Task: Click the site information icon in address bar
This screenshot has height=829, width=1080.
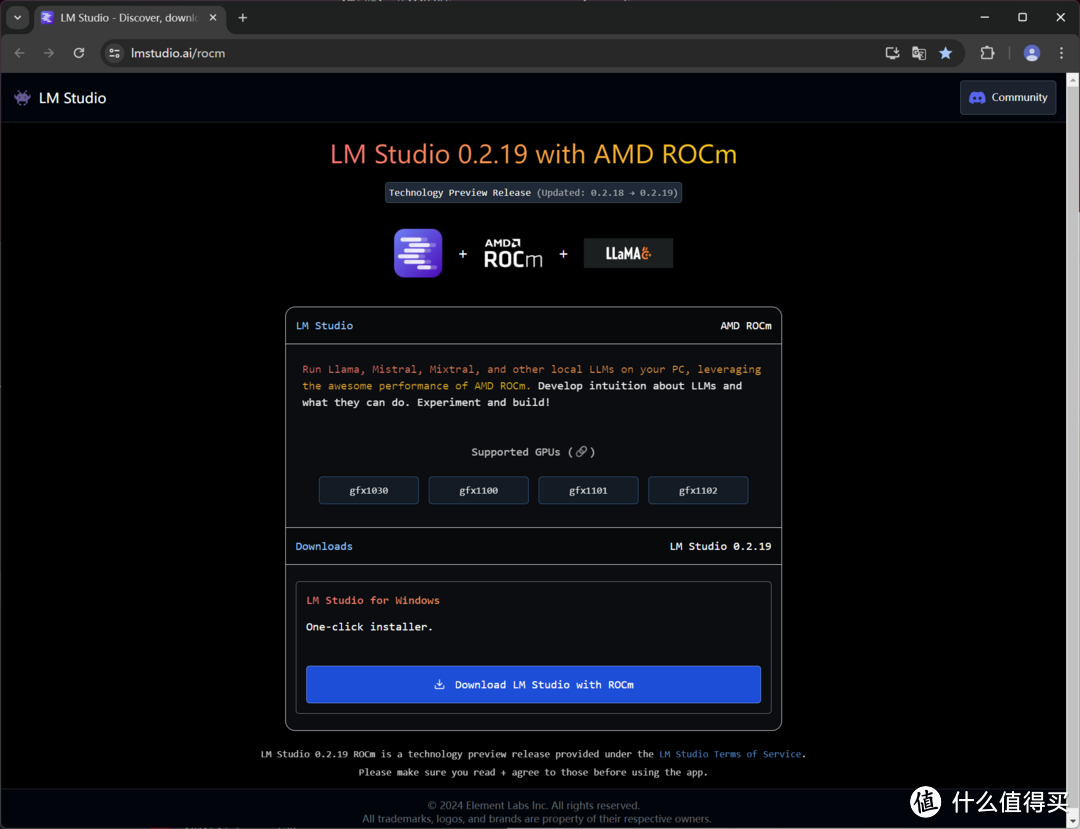Action: (114, 53)
